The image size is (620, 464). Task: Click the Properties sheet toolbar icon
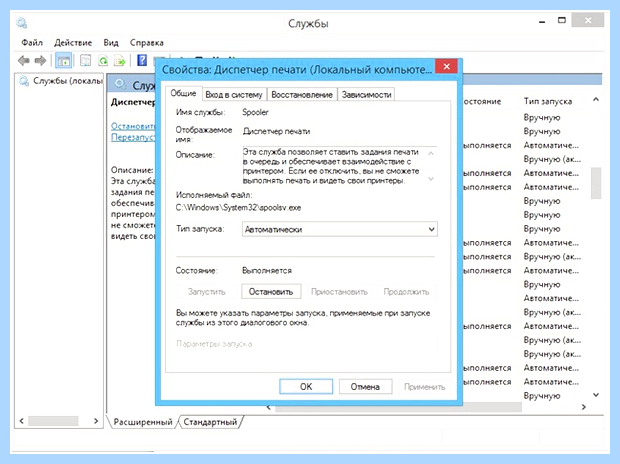coord(85,61)
